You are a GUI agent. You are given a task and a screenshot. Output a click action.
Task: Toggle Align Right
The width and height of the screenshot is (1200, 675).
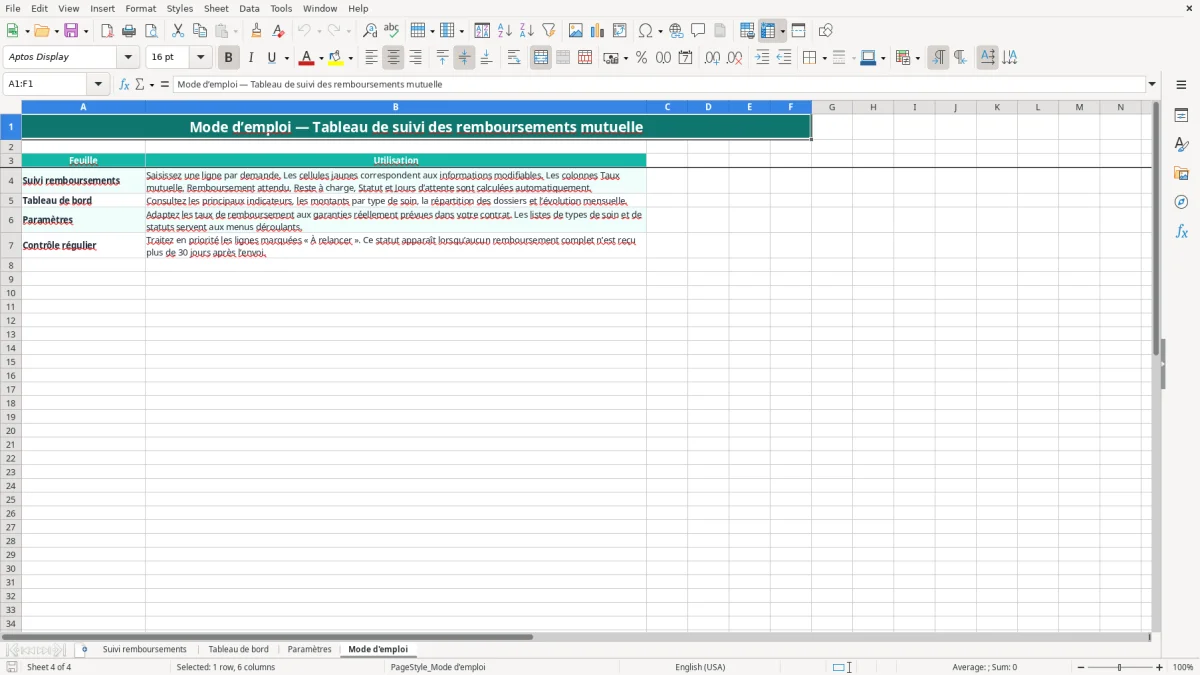pos(416,58)
